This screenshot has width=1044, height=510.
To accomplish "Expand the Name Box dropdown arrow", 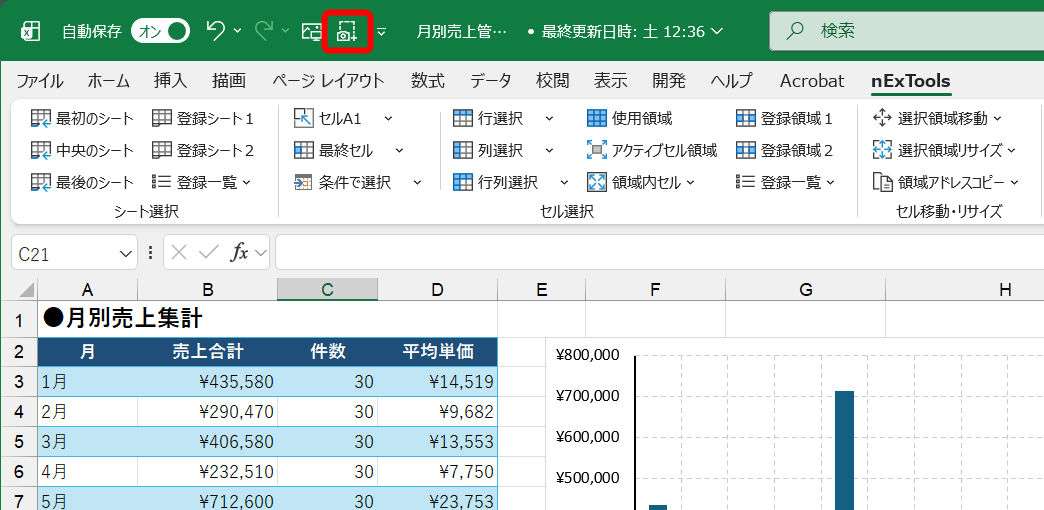I will pos(126,253).
